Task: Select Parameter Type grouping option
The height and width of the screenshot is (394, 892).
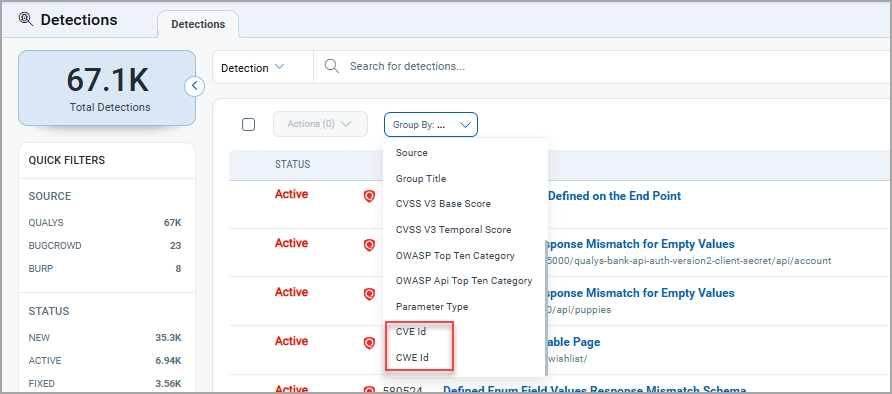Action: tap(432, 306)
